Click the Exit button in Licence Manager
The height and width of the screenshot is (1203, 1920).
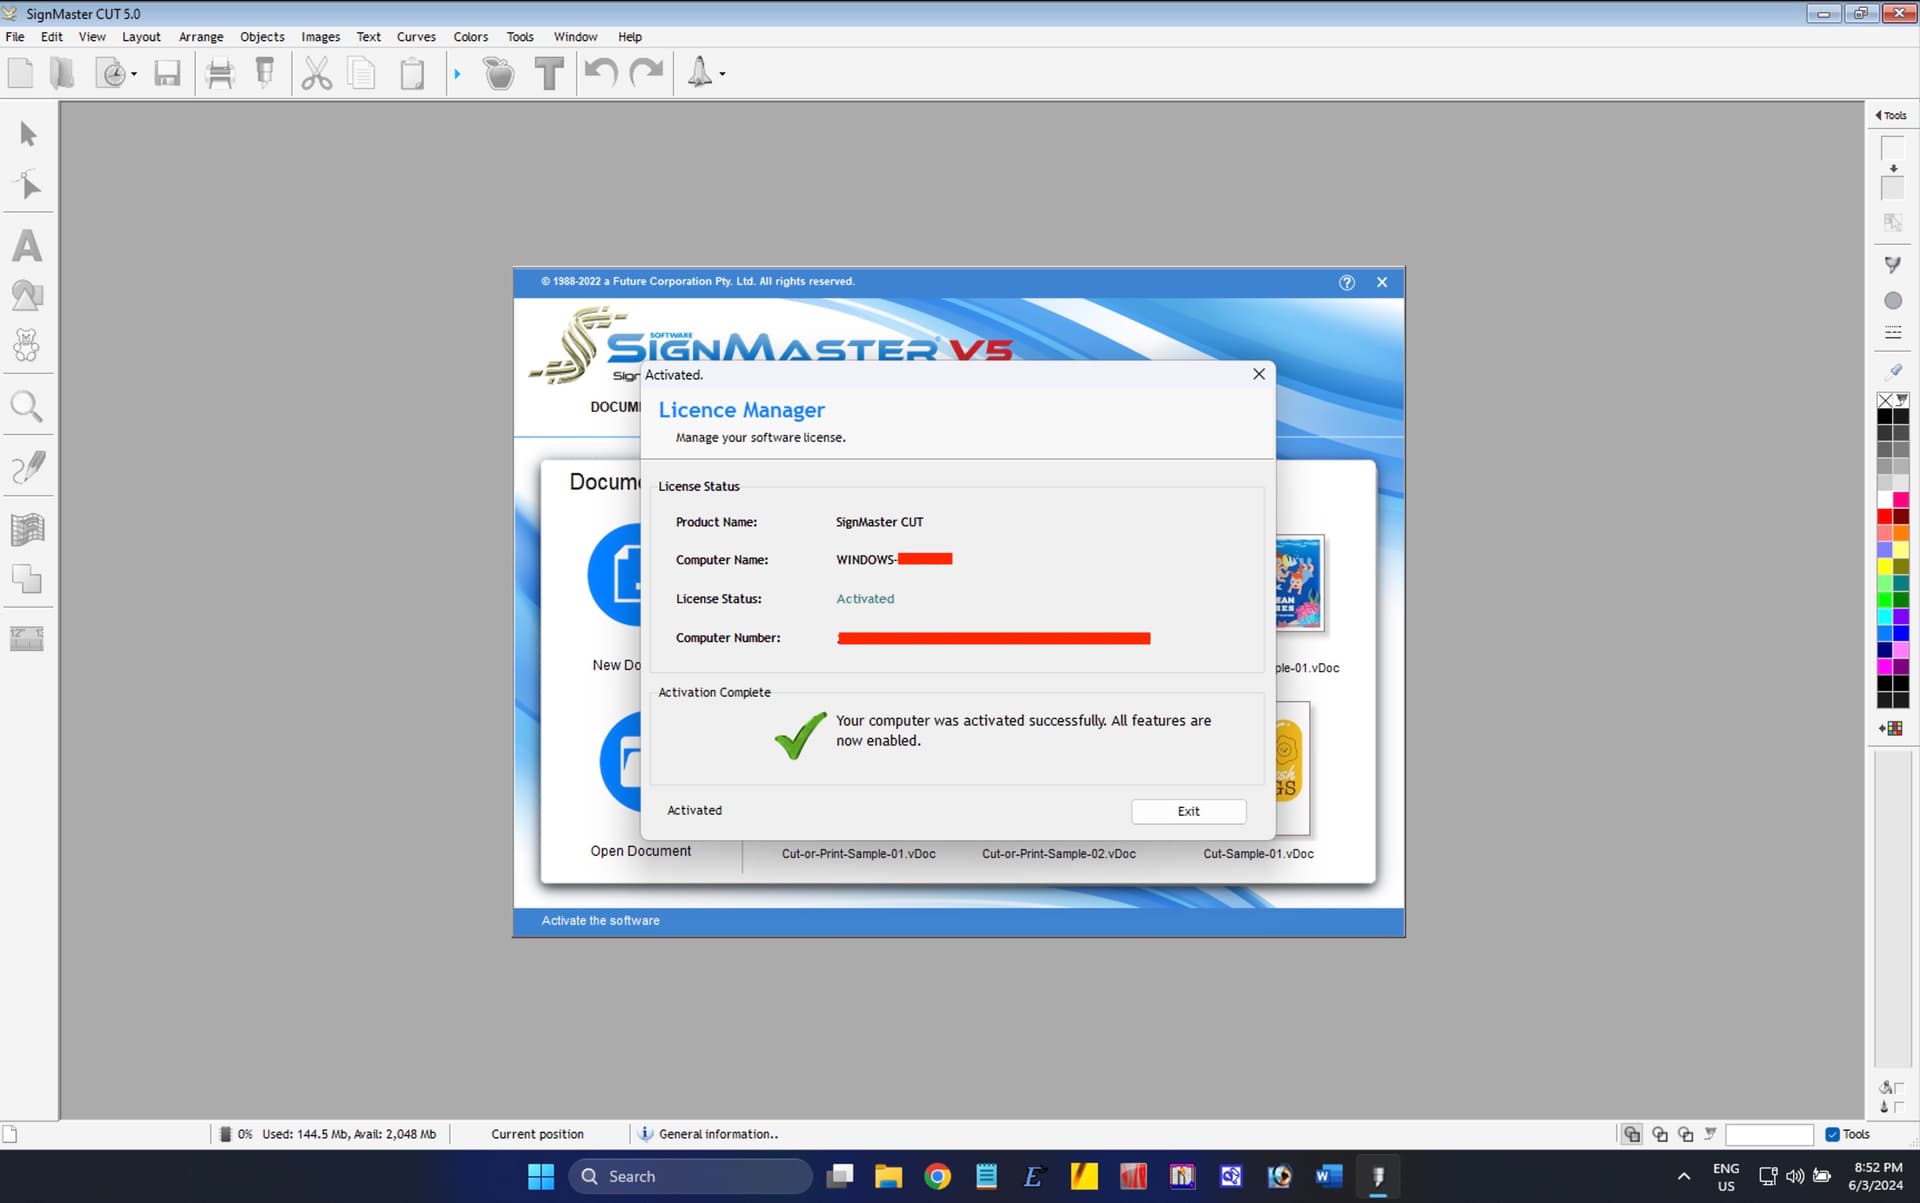pyautogui.click(x=1188, y=811)
